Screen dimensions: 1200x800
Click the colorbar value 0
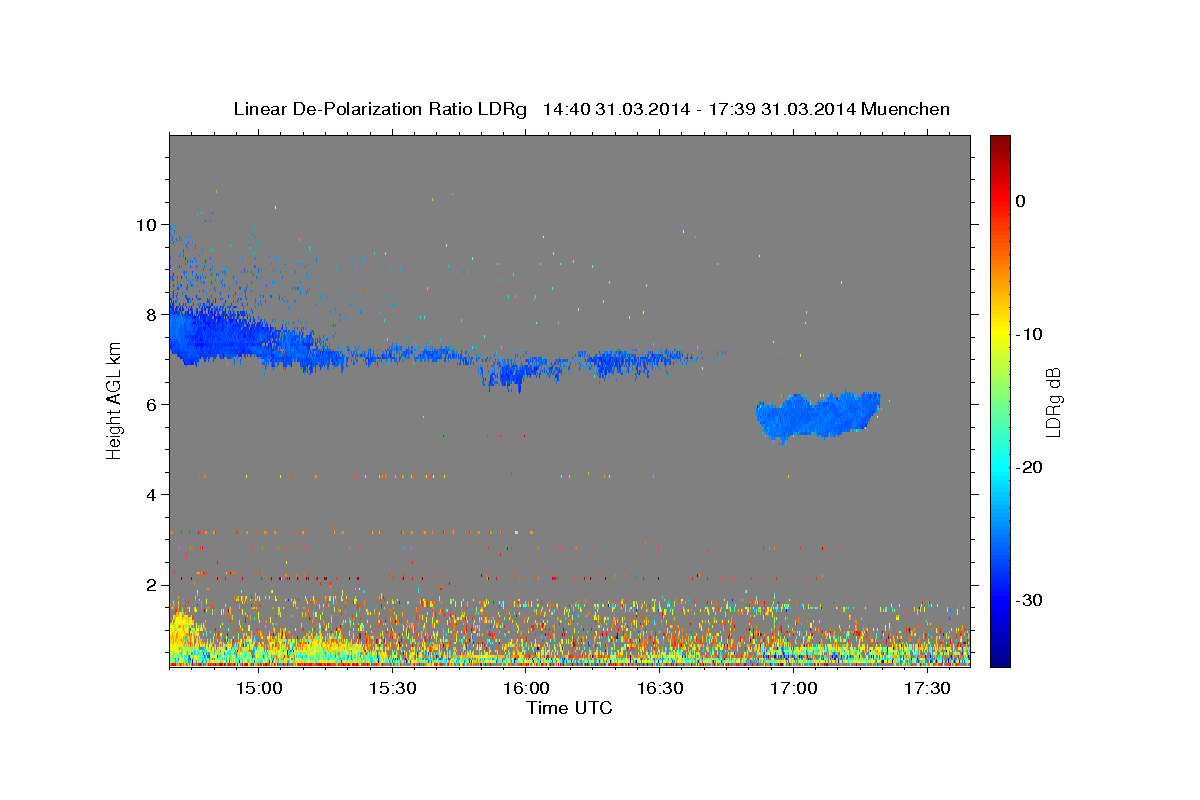coord(1021,201)
